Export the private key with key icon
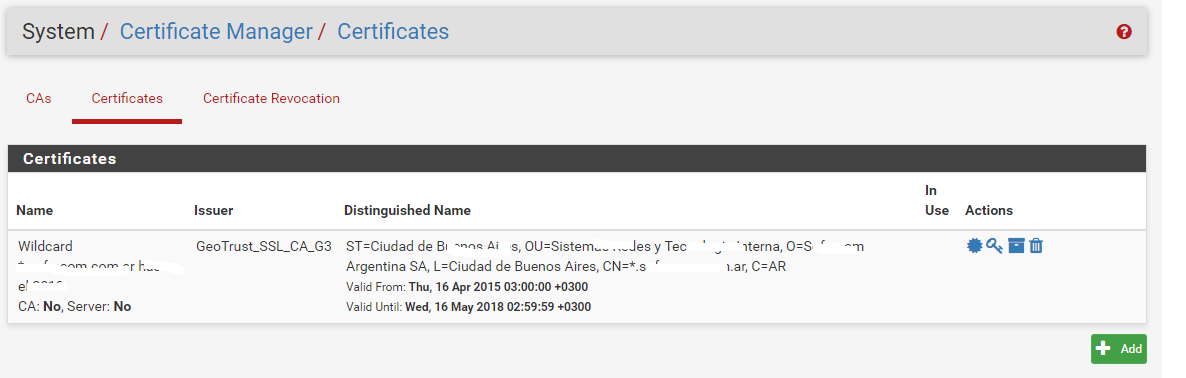1186x378 pixels. click(x=994, y=246)
